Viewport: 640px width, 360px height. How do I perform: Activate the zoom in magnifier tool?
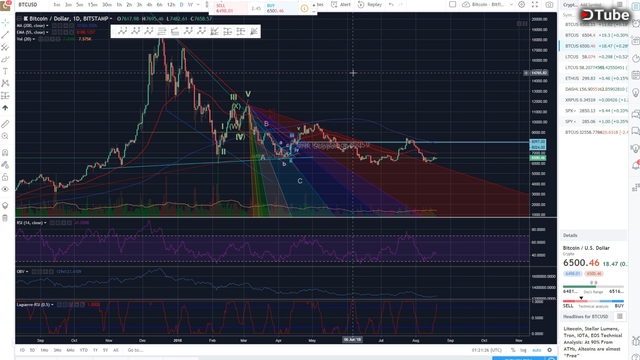pyautogui.click(x=5, y=136)
